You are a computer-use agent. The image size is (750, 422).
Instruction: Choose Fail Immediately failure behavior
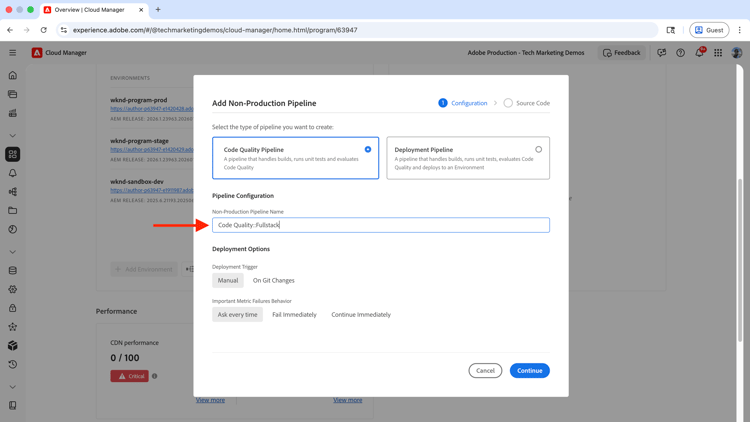(x=294, y=314)
